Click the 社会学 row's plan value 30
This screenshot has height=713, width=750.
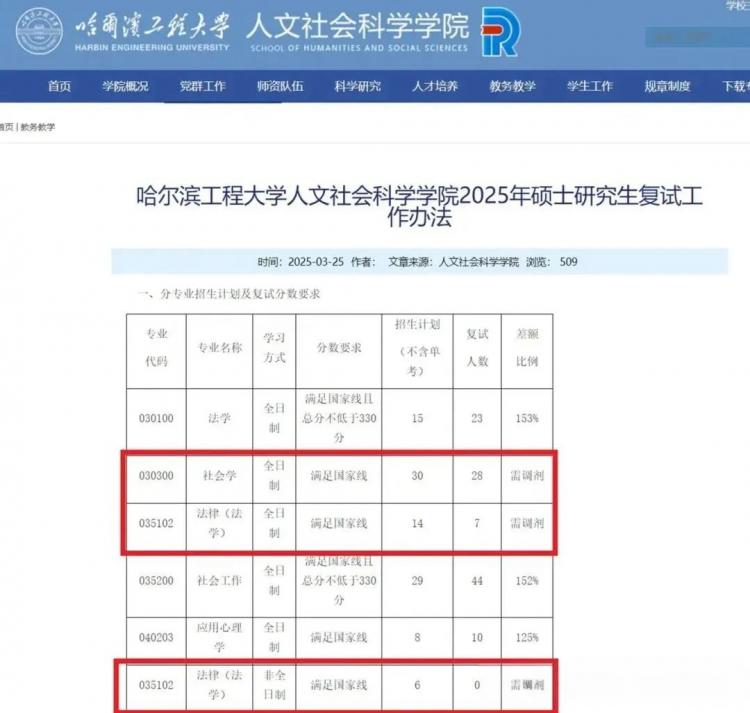coord(417,476)
